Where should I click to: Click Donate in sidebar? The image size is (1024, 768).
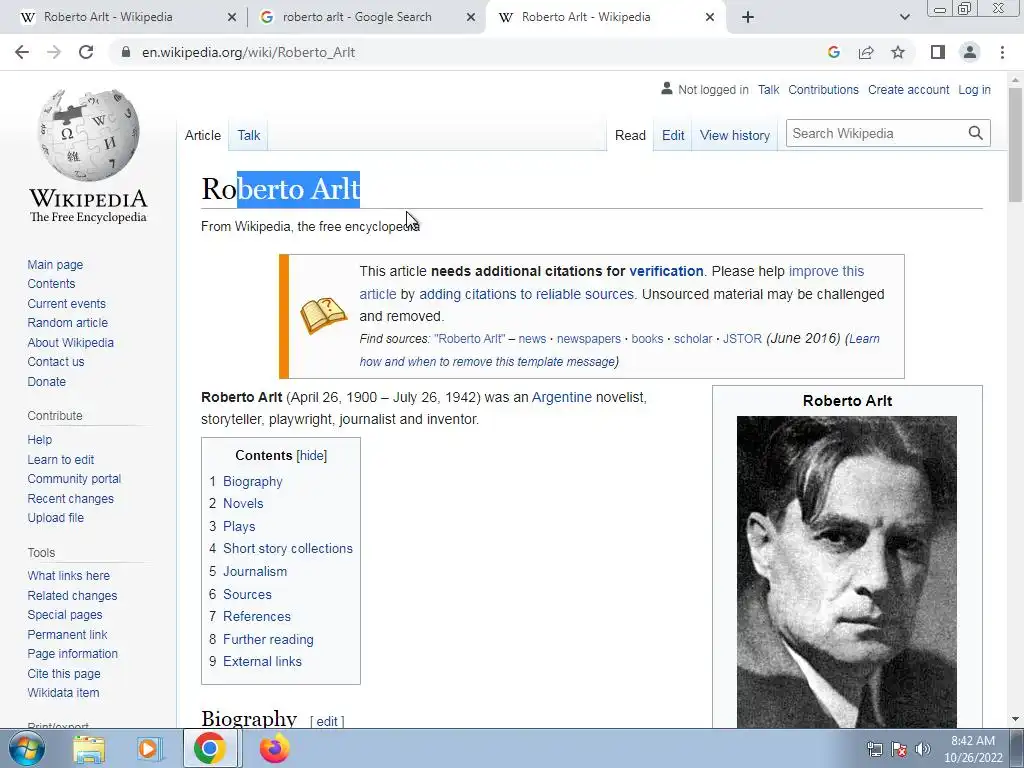point(46,381)
